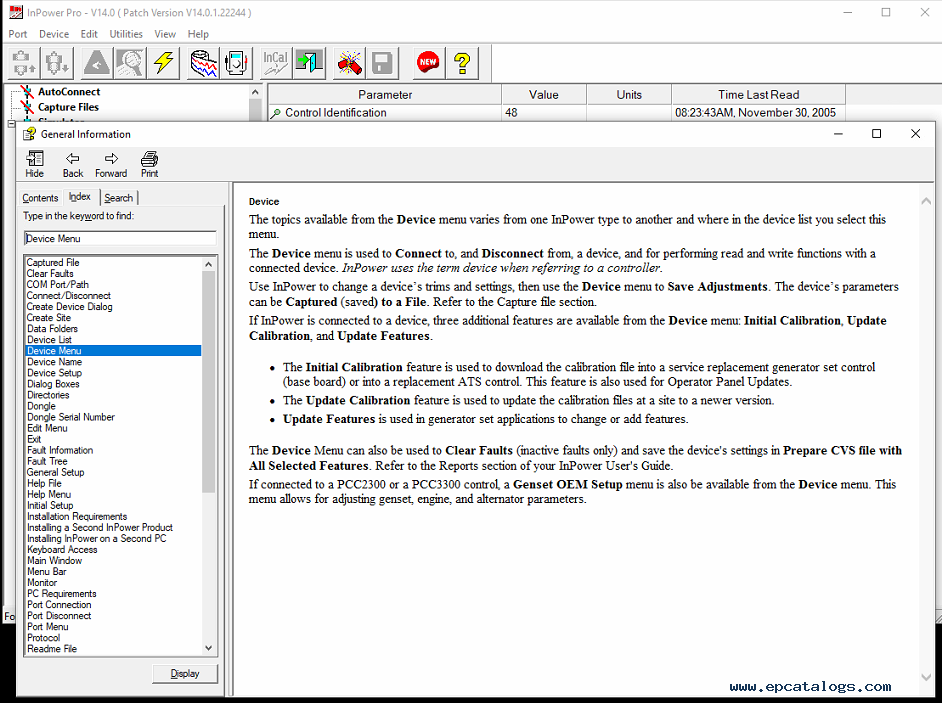Click the keyword input field
Screen dimensions: 942x703
click(120, 239)
